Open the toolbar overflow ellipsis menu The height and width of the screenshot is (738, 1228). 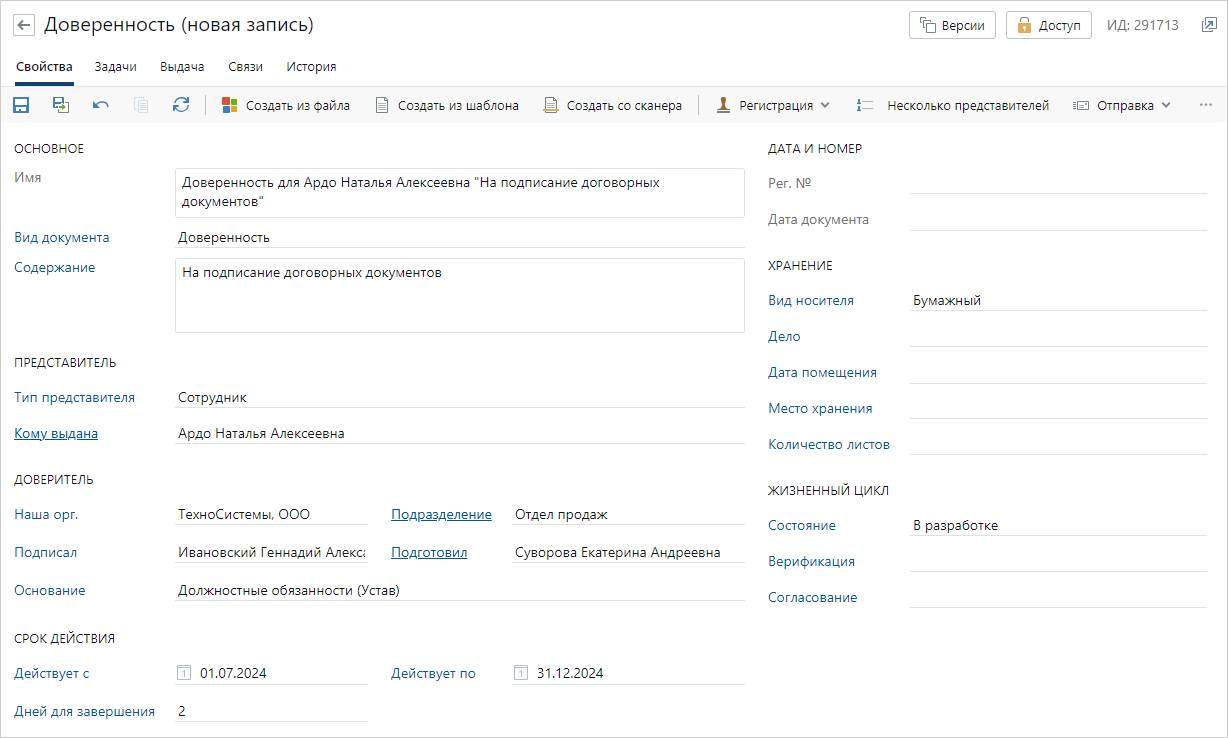1205,105
